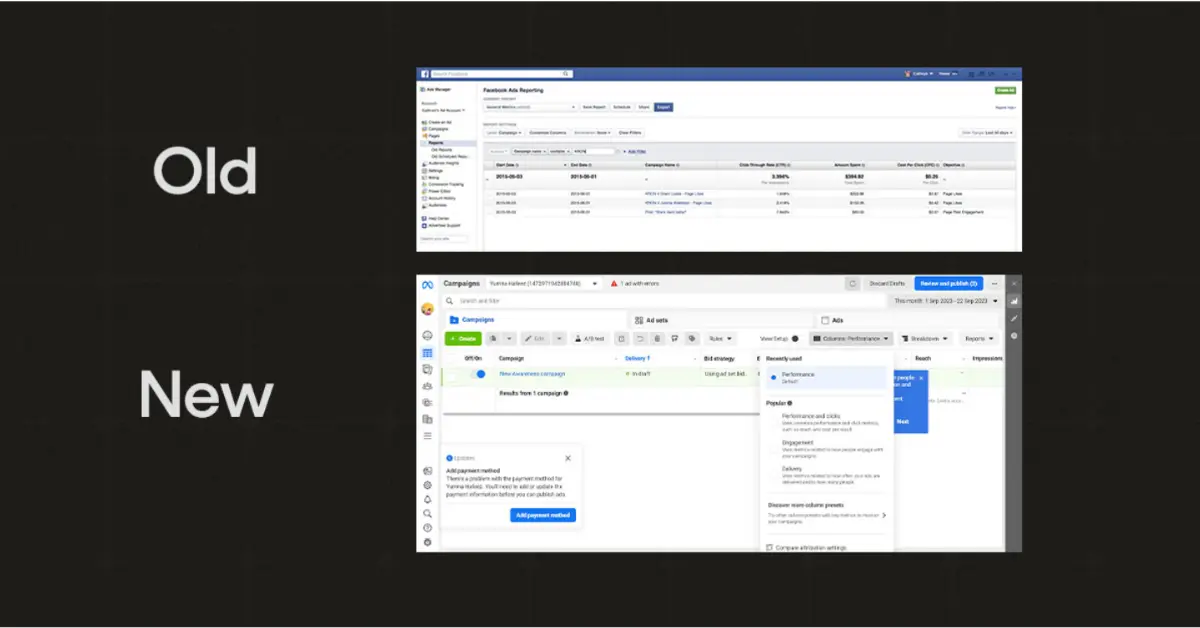The image size is (1200, 628).
Task: Open the notifications bell in new sidebar
Action: pos(427,499)
